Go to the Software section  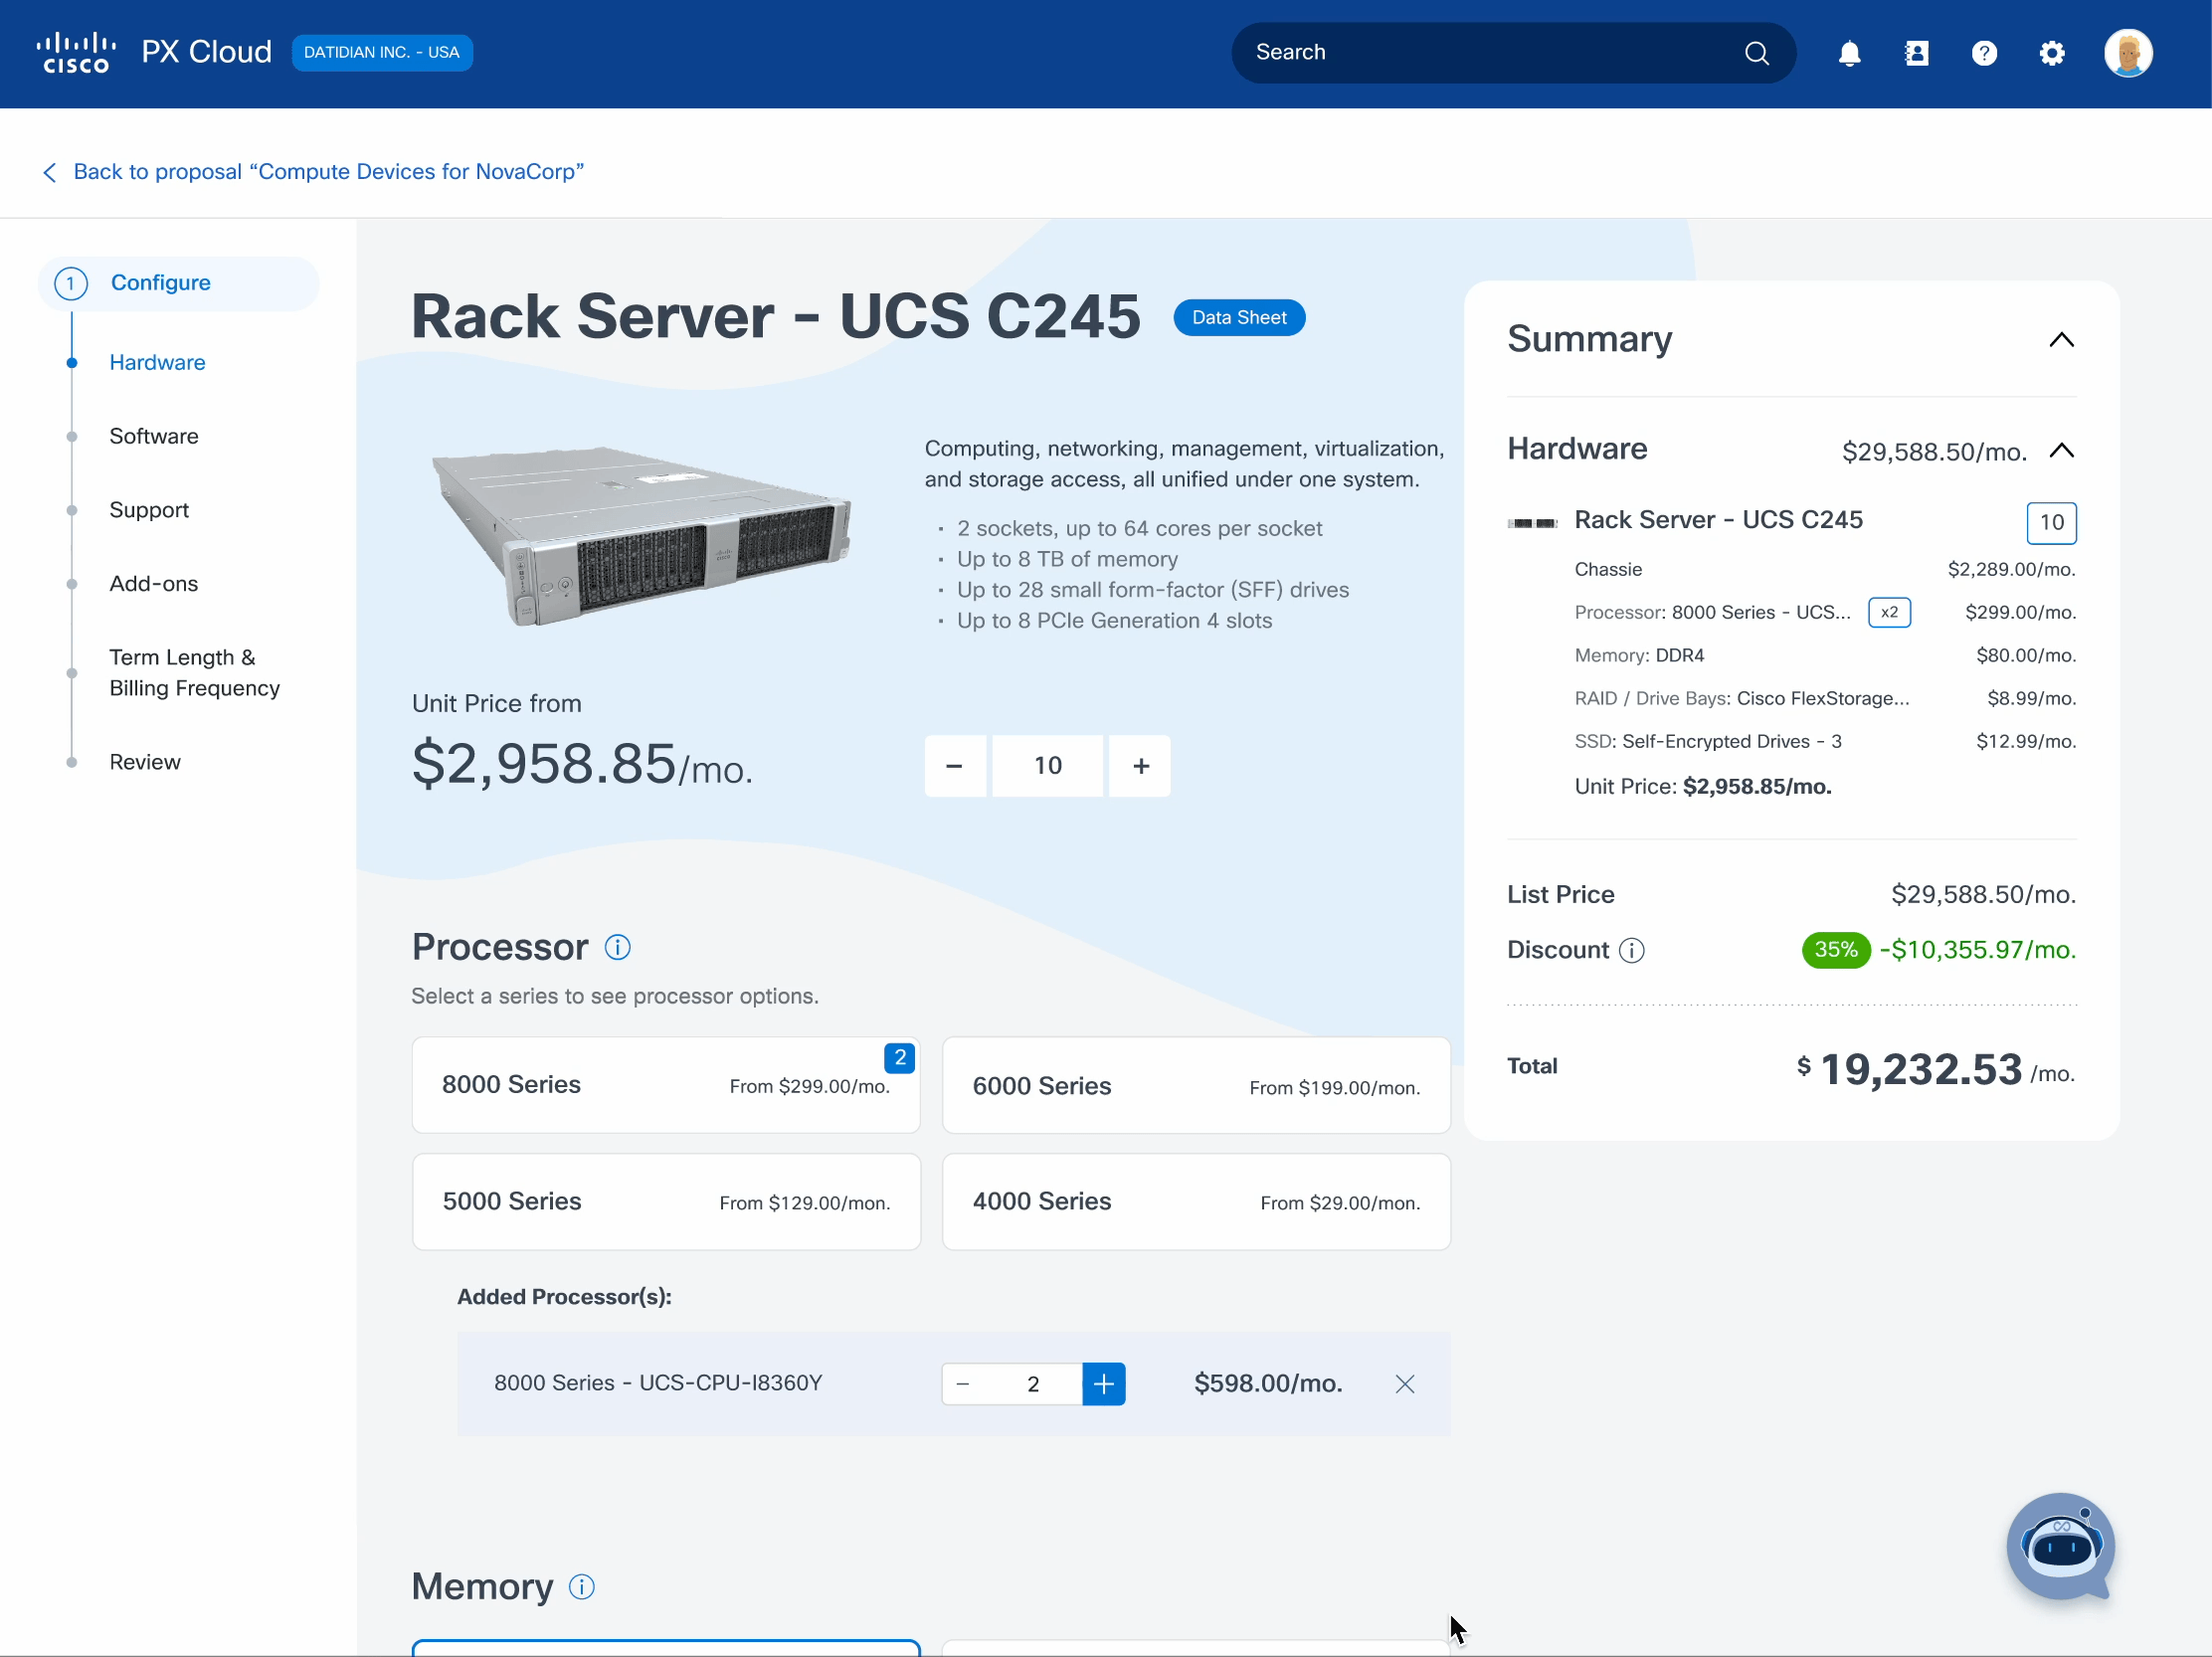pyautogui.click(x=154, y=436)
